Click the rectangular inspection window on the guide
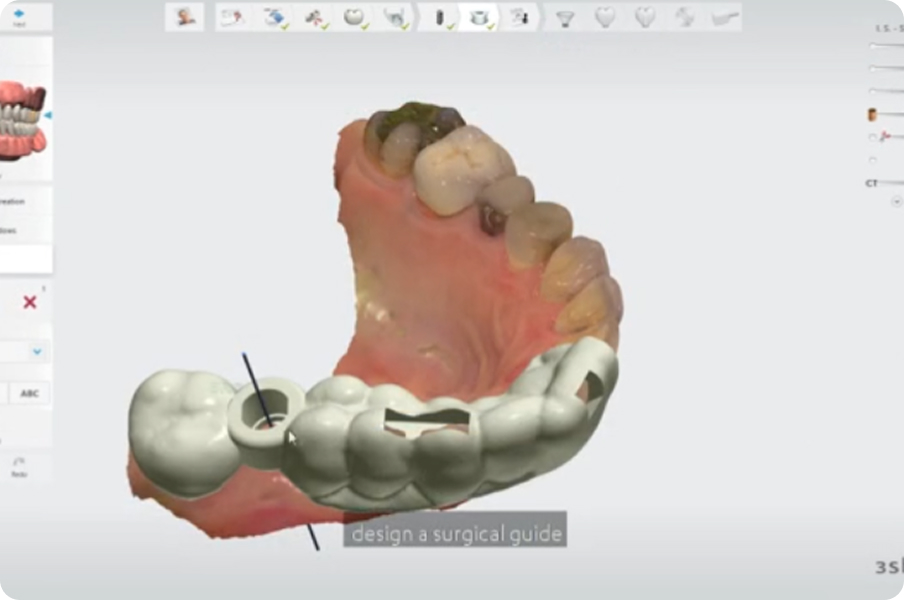Image resolution: width=904 pixels, height=600 pixels. pyautogui.click(x=427, y=421)
